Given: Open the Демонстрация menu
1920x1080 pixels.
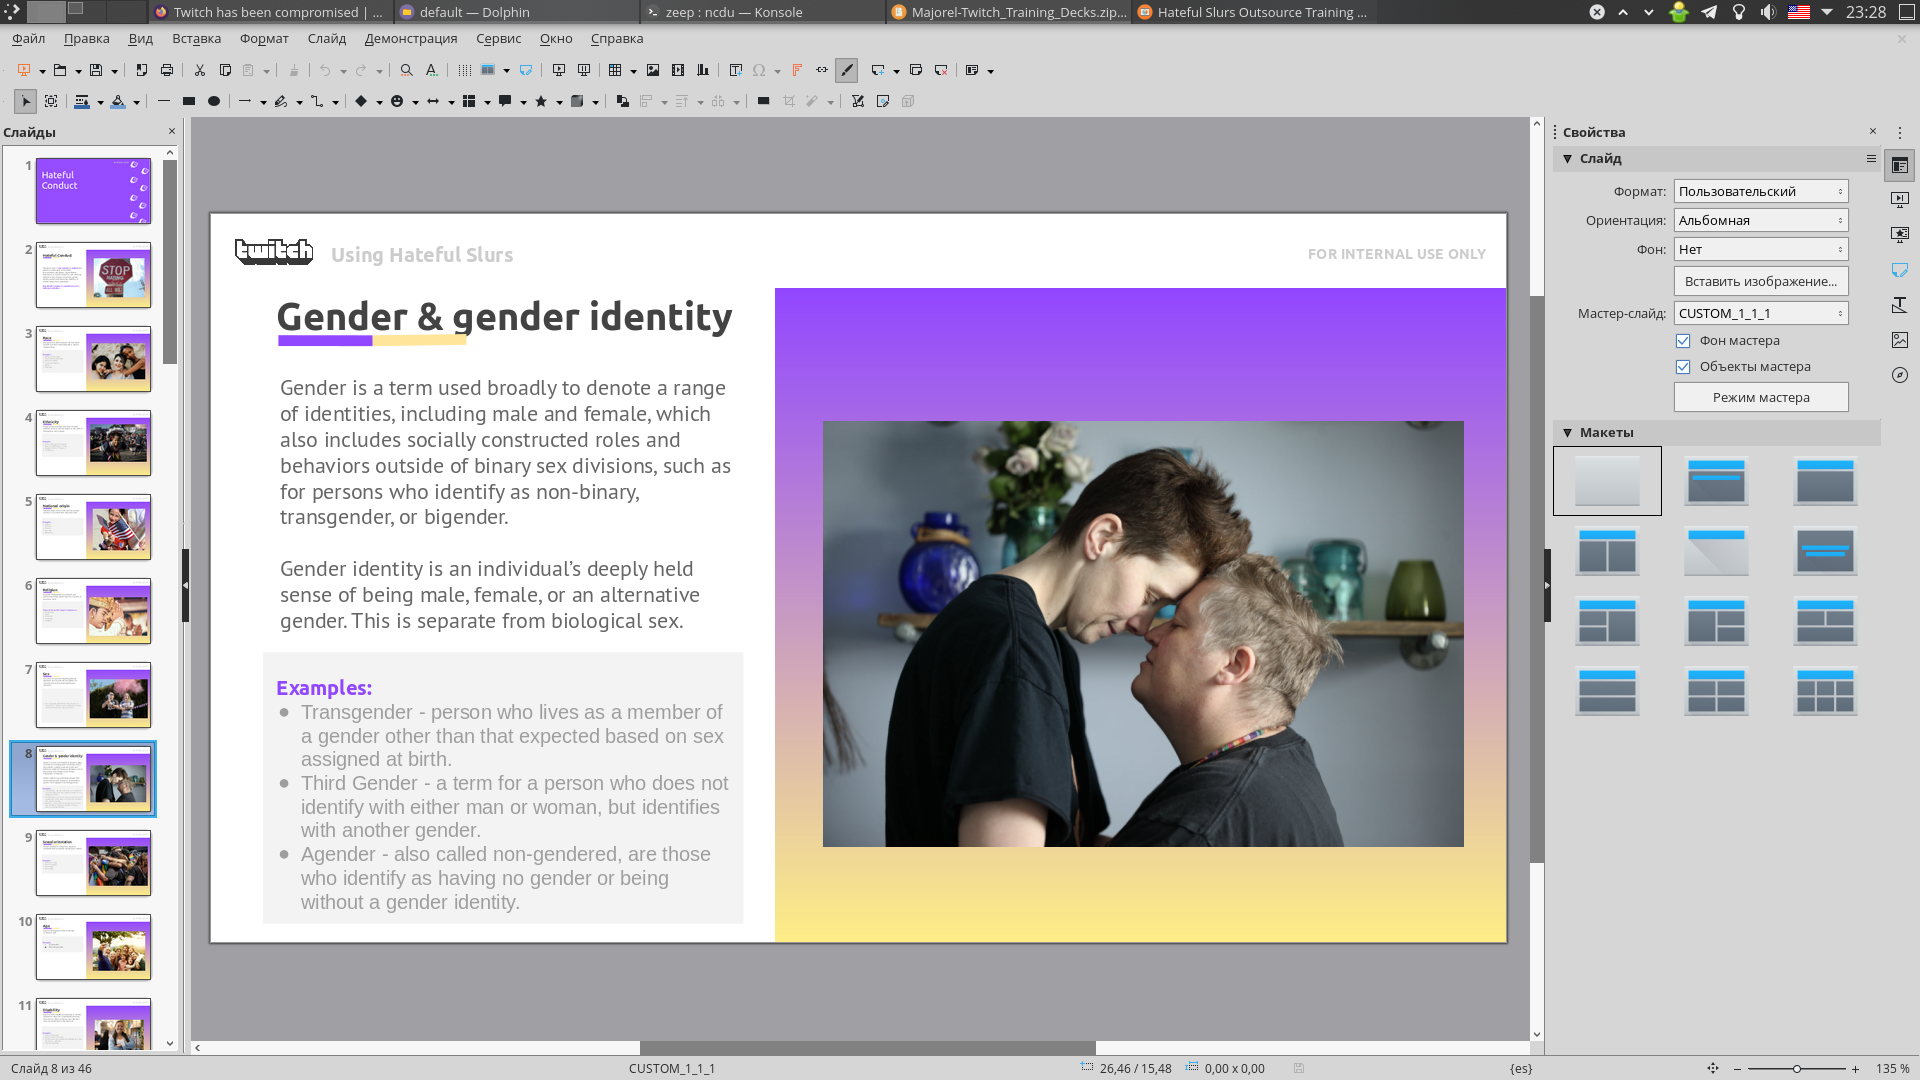Looking at the screenshot, I should [411, 39].
